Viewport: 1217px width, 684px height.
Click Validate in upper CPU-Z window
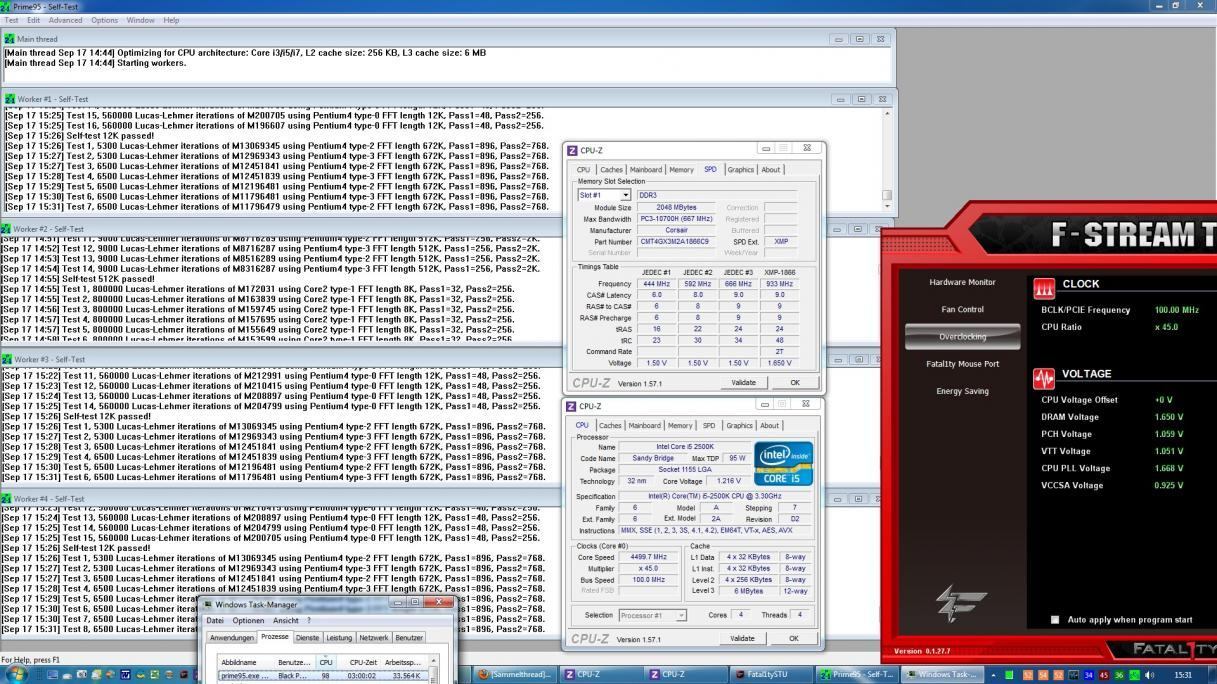pos(743,383)
